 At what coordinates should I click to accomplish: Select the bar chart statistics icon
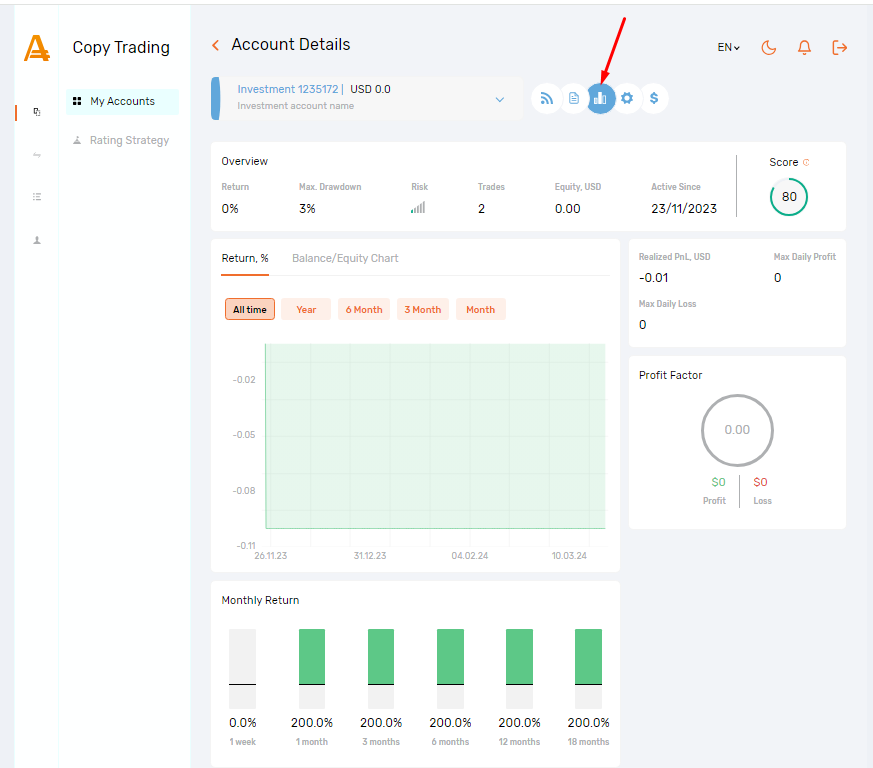(600, 98)
